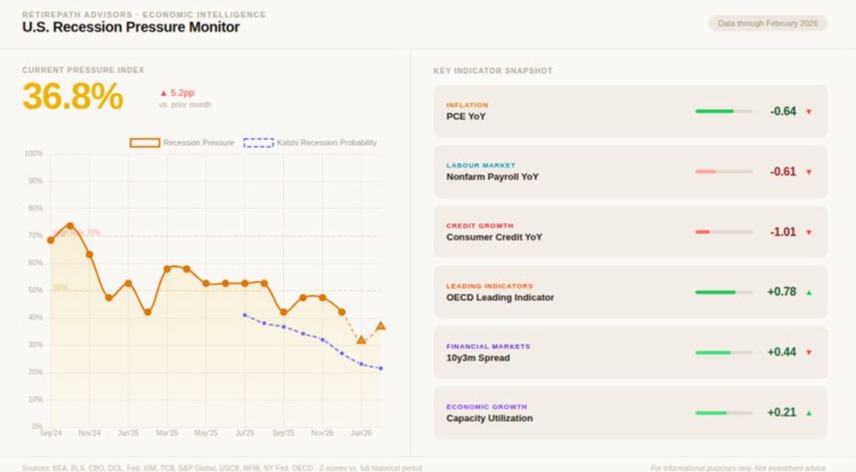Click the Capacity Utilization up-arrow icon
The width and height of the screenshot is (856, 472).
pos(809,412)
